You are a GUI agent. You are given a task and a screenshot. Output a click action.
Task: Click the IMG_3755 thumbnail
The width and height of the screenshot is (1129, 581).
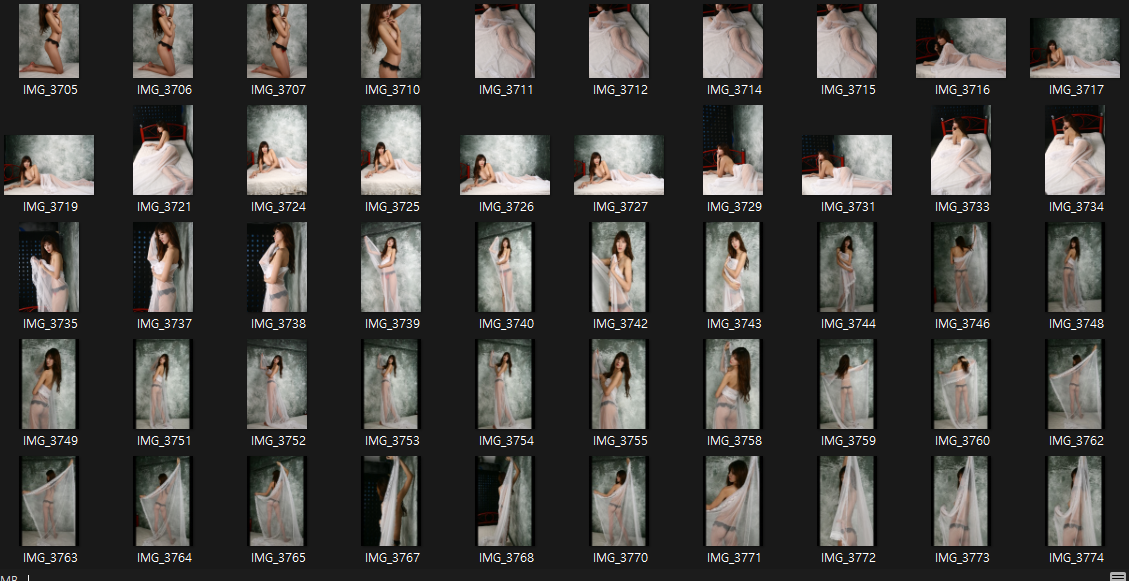click(618, 384)
